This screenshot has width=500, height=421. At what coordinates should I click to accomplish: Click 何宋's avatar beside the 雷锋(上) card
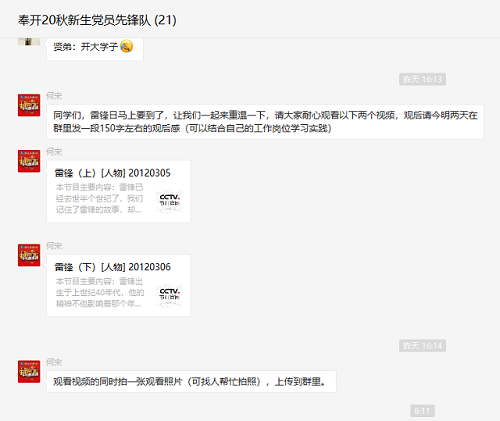point(29,161)
